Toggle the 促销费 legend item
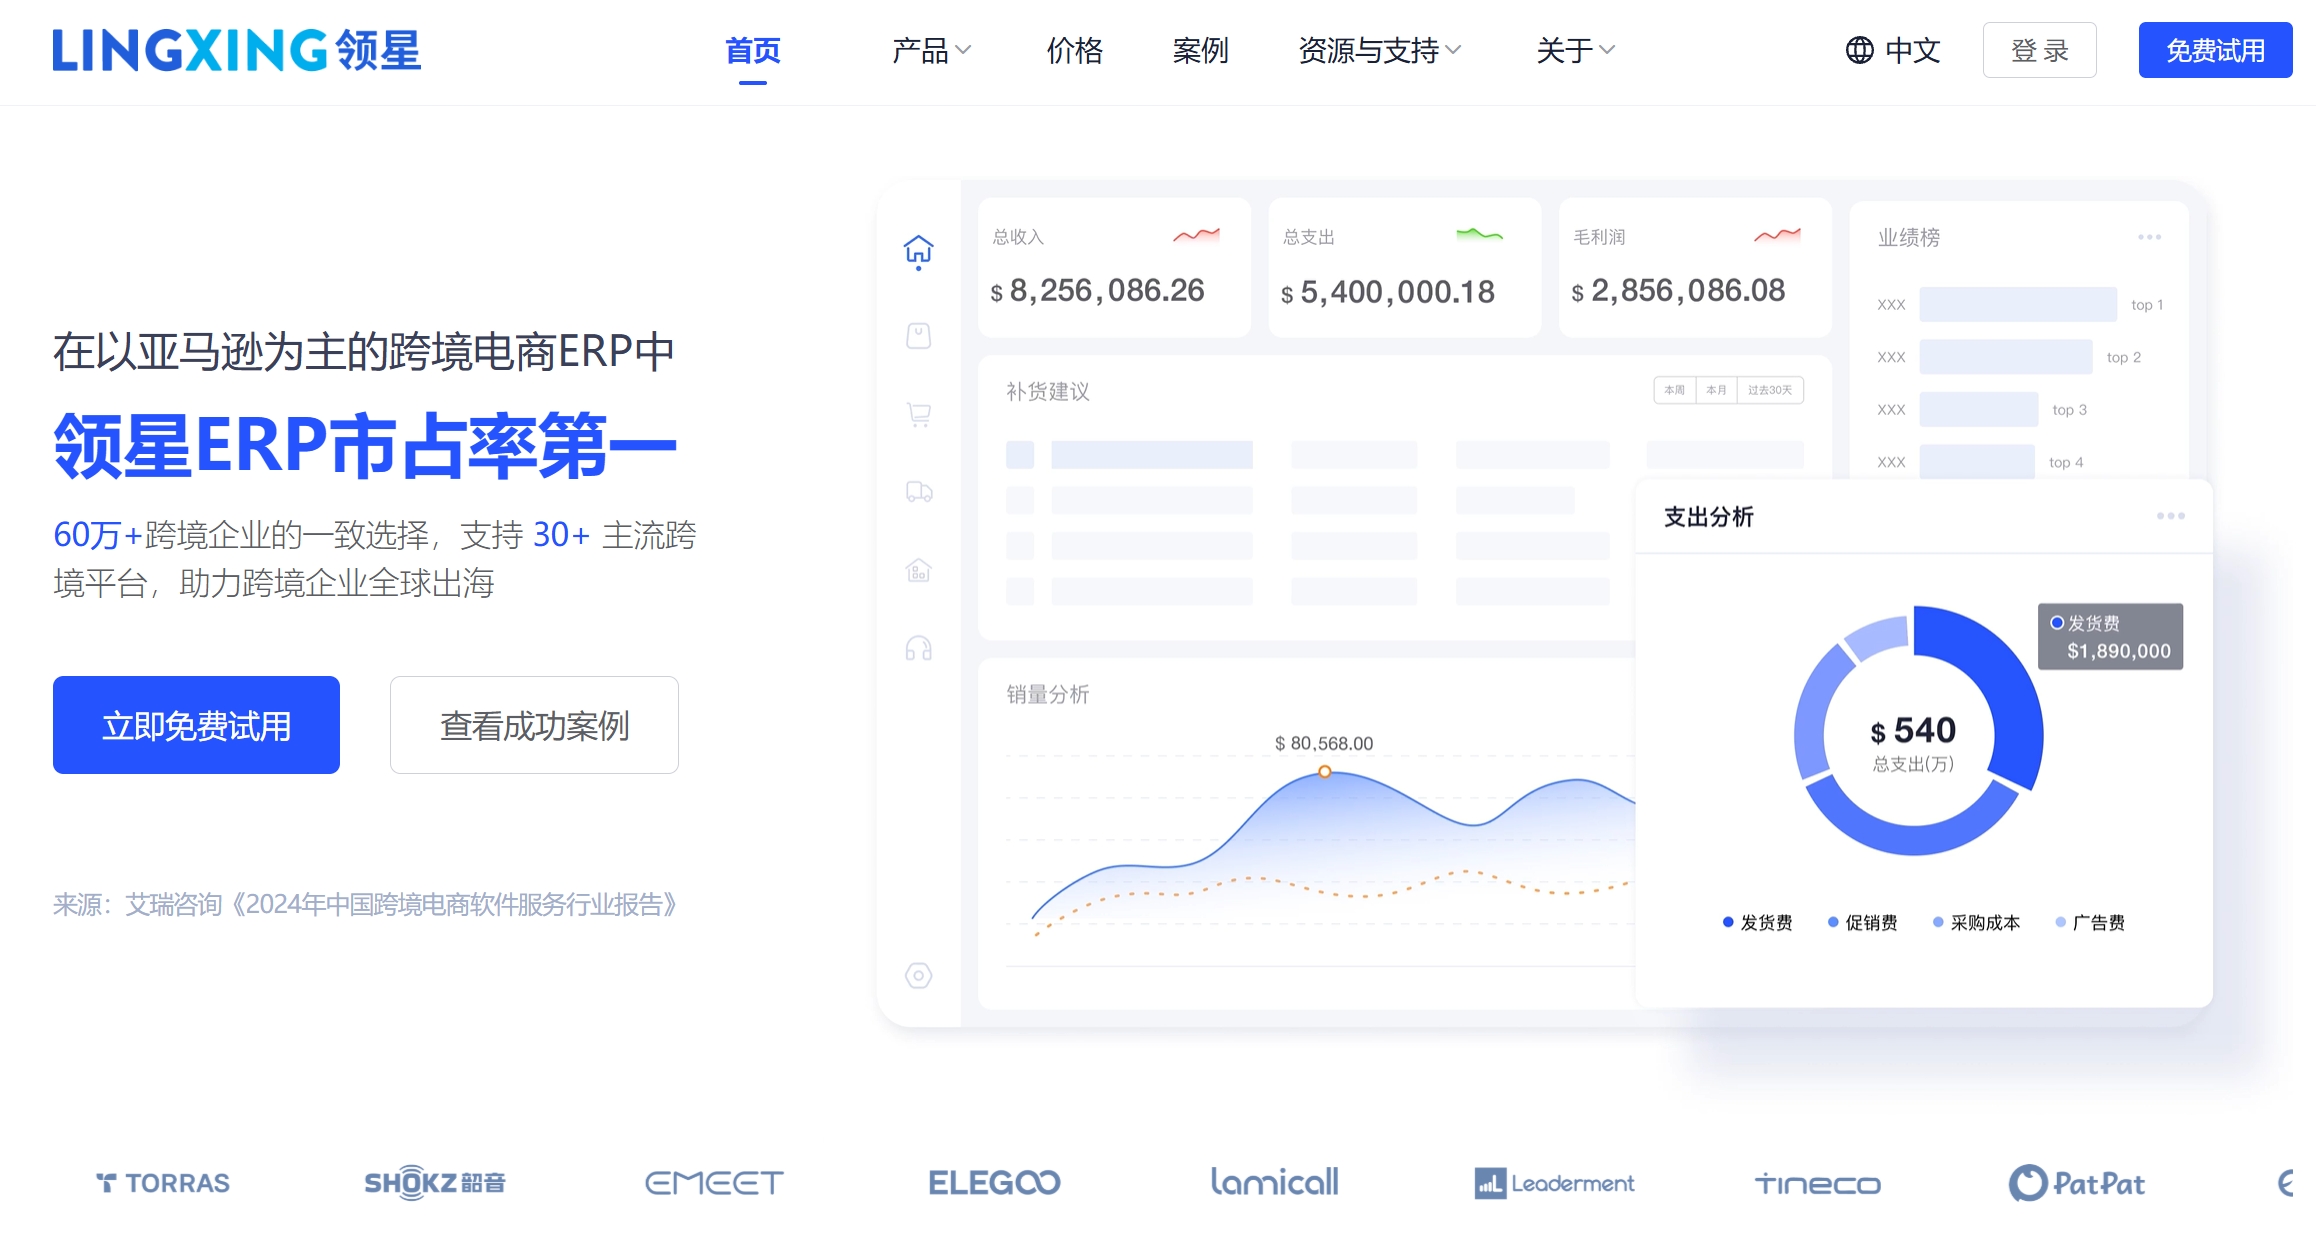2316x1251 pixels. [x=1863, y=922]
